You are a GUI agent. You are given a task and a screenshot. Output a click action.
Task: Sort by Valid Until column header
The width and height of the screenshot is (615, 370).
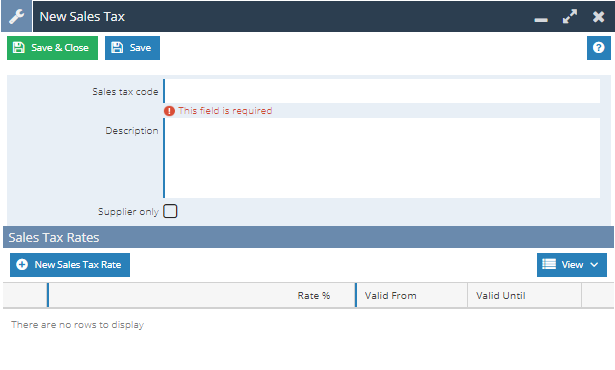pyautogui.click(x=524, y=295)
